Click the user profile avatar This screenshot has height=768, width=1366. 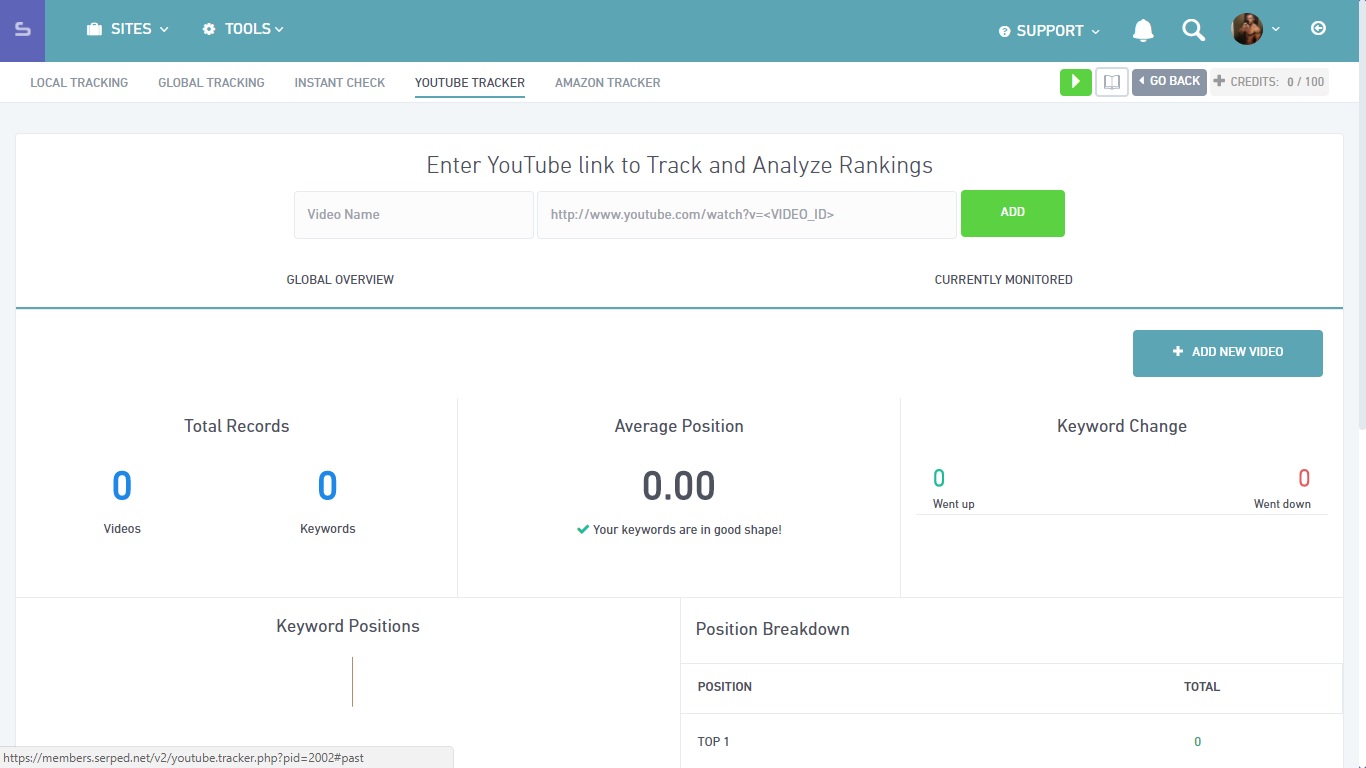click(1247, 29)
